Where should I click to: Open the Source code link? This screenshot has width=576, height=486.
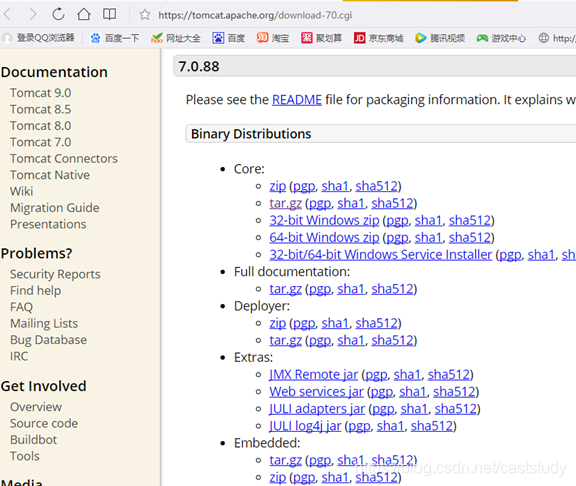[44, 424]
